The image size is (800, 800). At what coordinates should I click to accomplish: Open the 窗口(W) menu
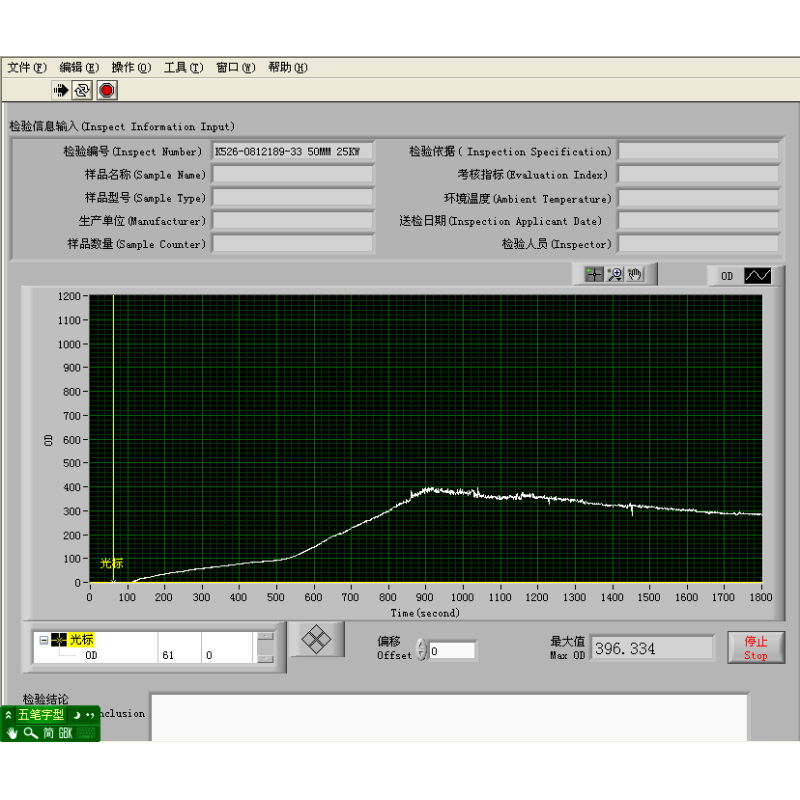(236, 67)
